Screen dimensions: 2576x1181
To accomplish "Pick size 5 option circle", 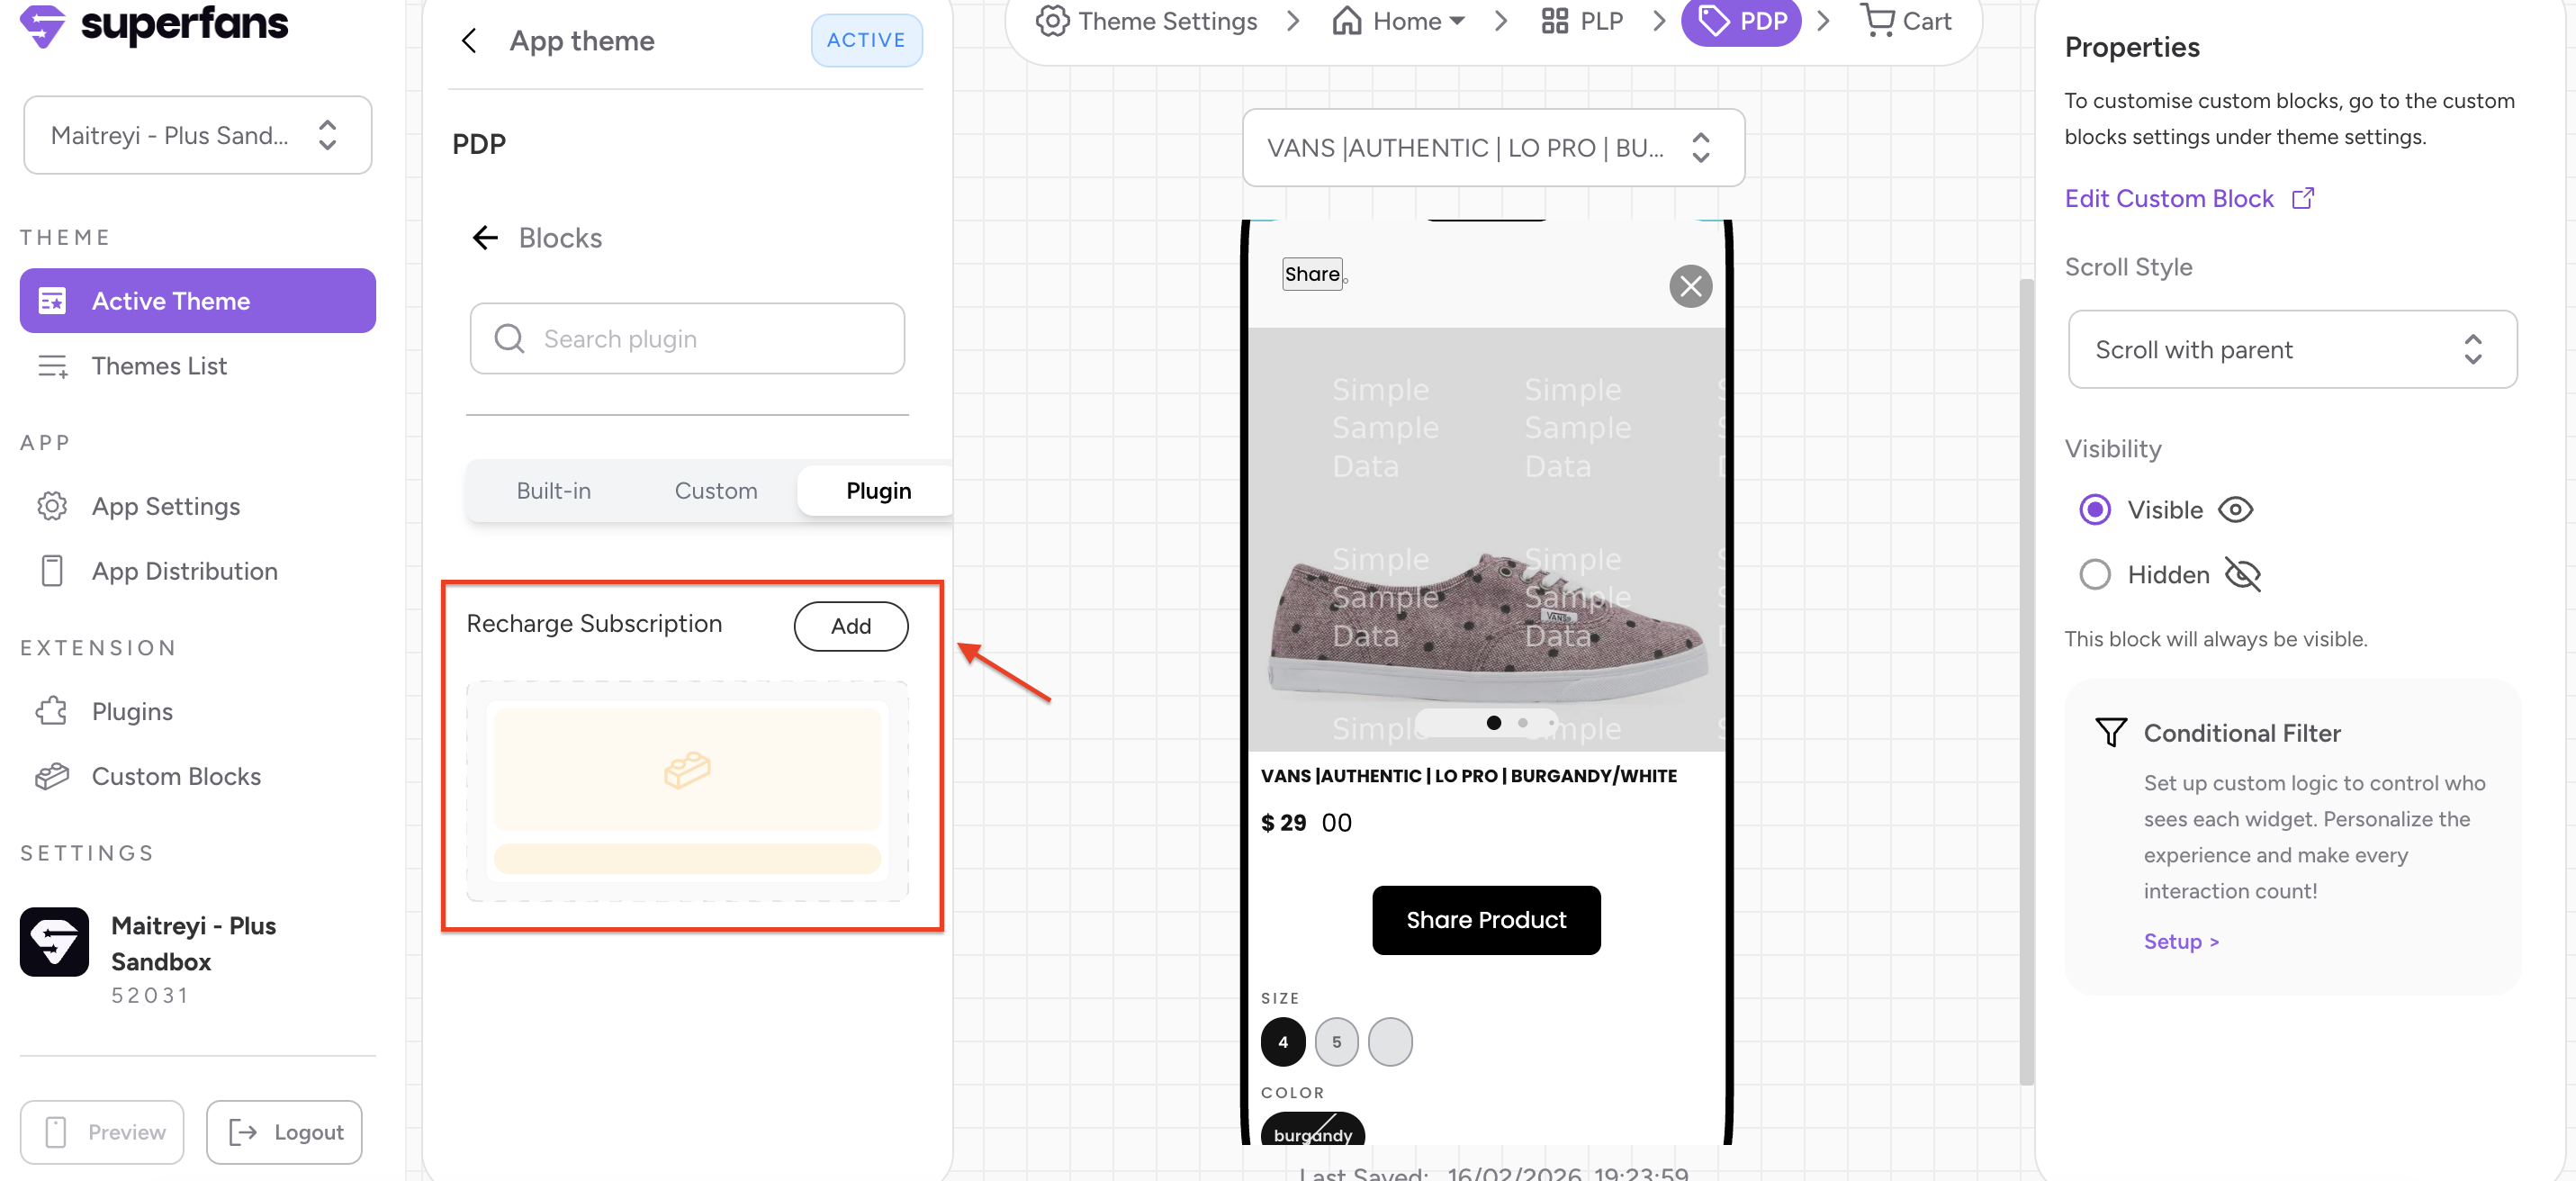I will coord(1336,1042).
